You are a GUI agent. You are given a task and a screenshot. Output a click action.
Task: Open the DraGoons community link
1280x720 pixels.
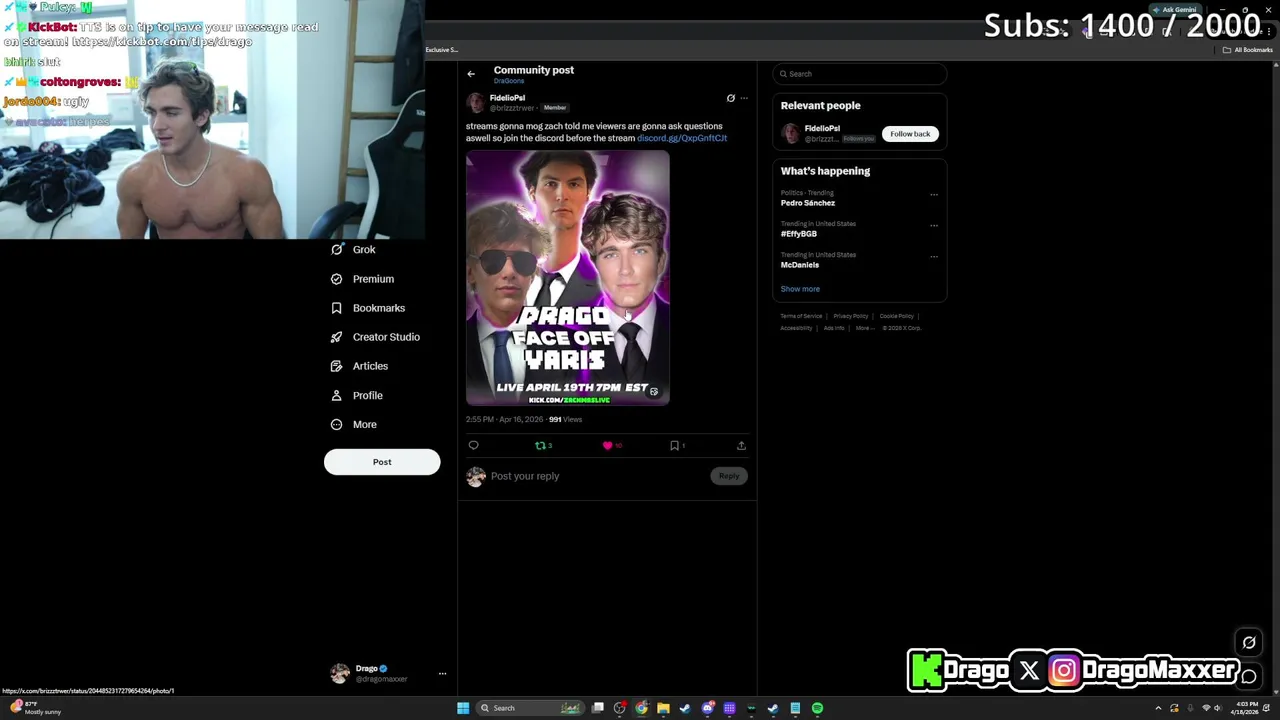508,81
